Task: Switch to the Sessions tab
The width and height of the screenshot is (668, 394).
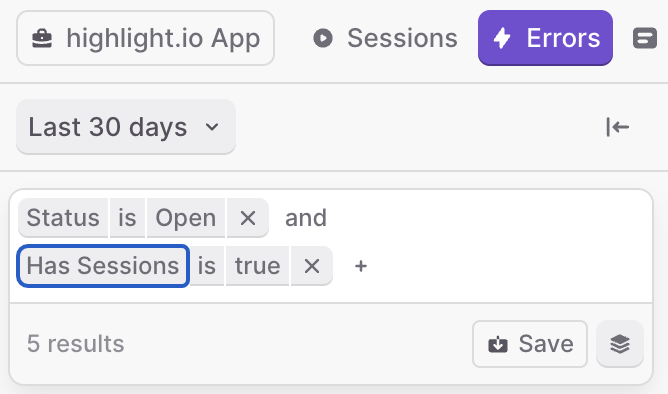Action: point(385,38)
